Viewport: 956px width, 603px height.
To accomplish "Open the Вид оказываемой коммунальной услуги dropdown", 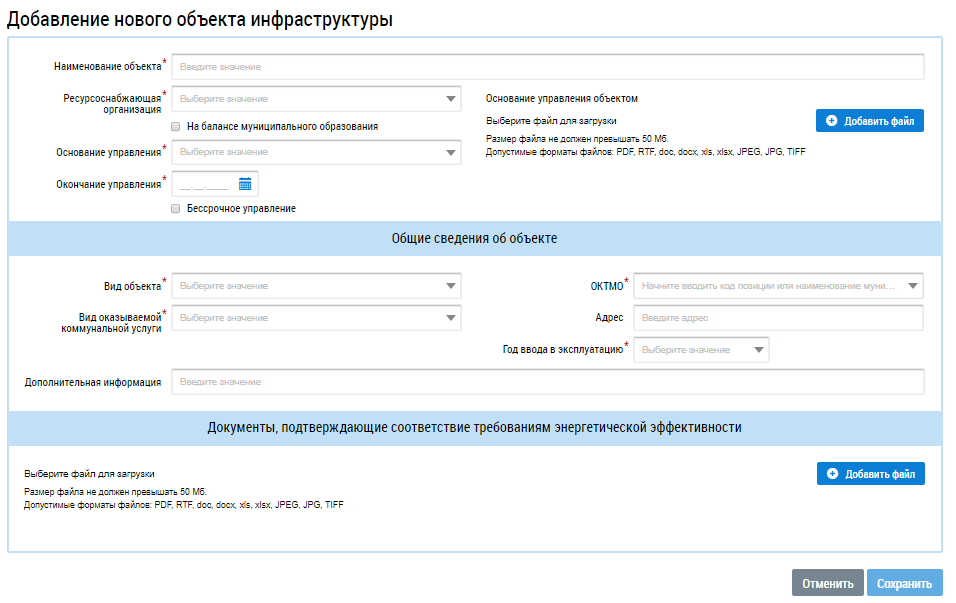I will coord(316,318).
